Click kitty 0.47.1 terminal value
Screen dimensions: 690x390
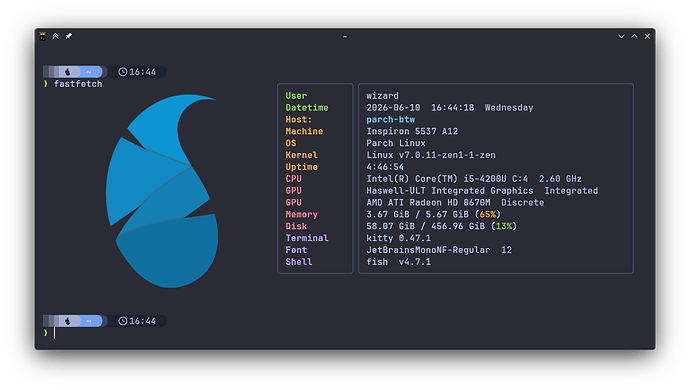tap(399, 238)
